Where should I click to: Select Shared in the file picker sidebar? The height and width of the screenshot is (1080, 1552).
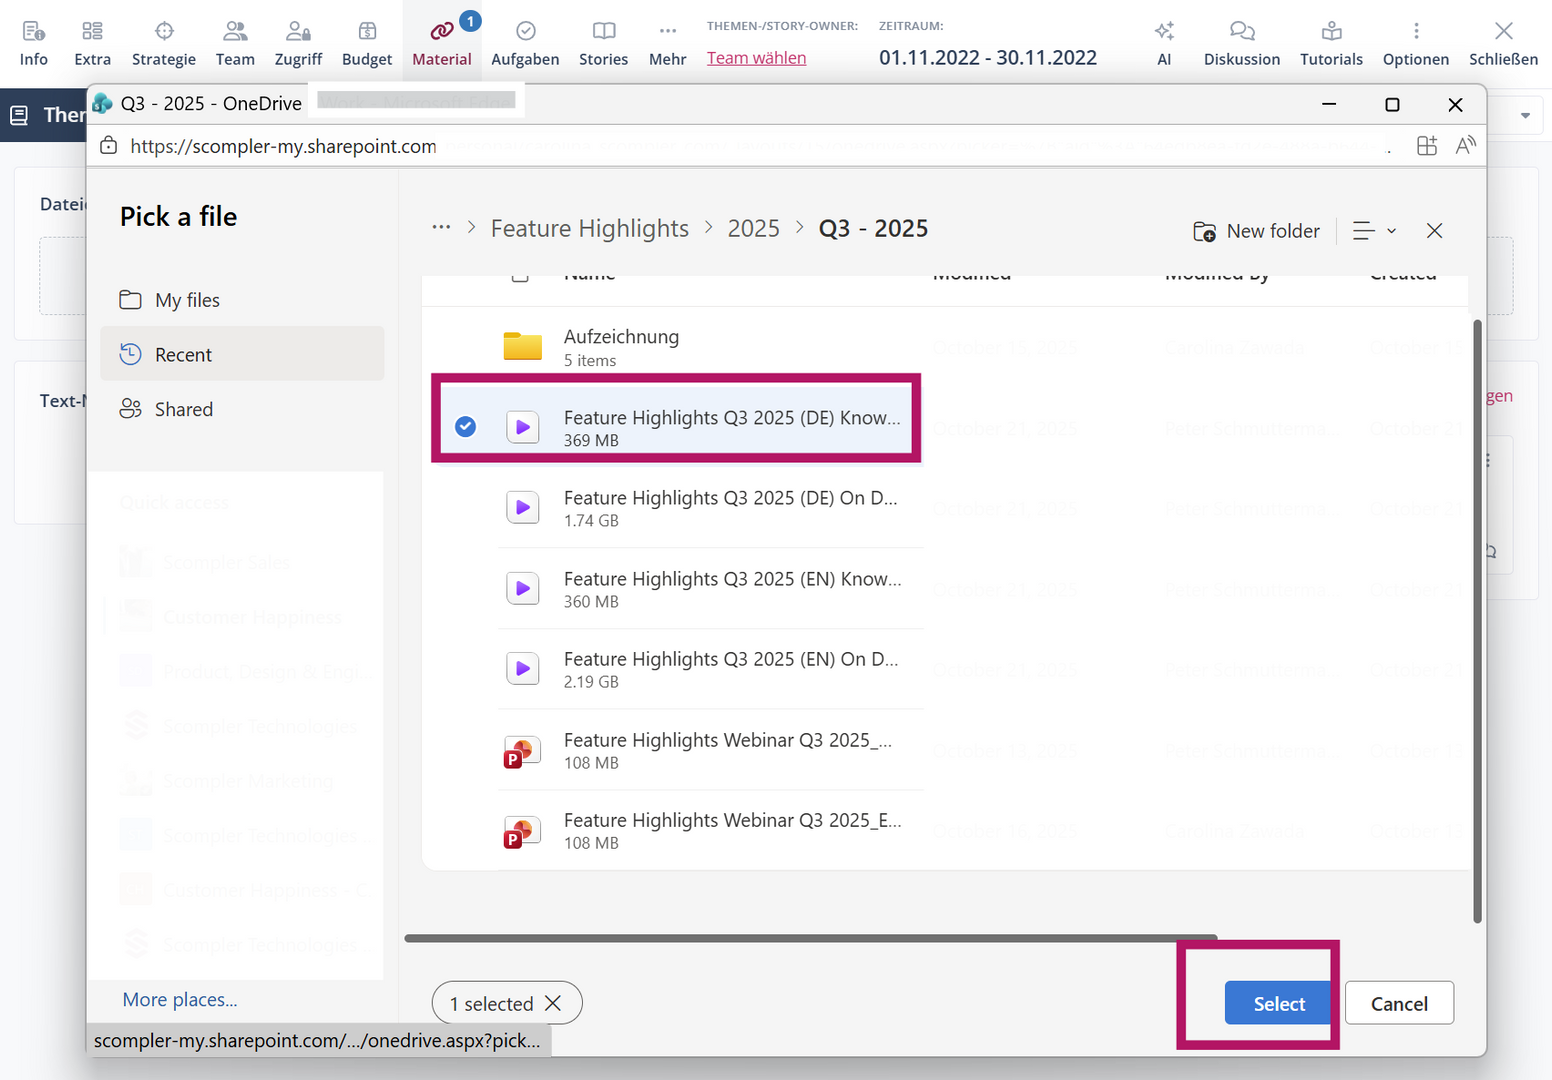tap(184, 409)
